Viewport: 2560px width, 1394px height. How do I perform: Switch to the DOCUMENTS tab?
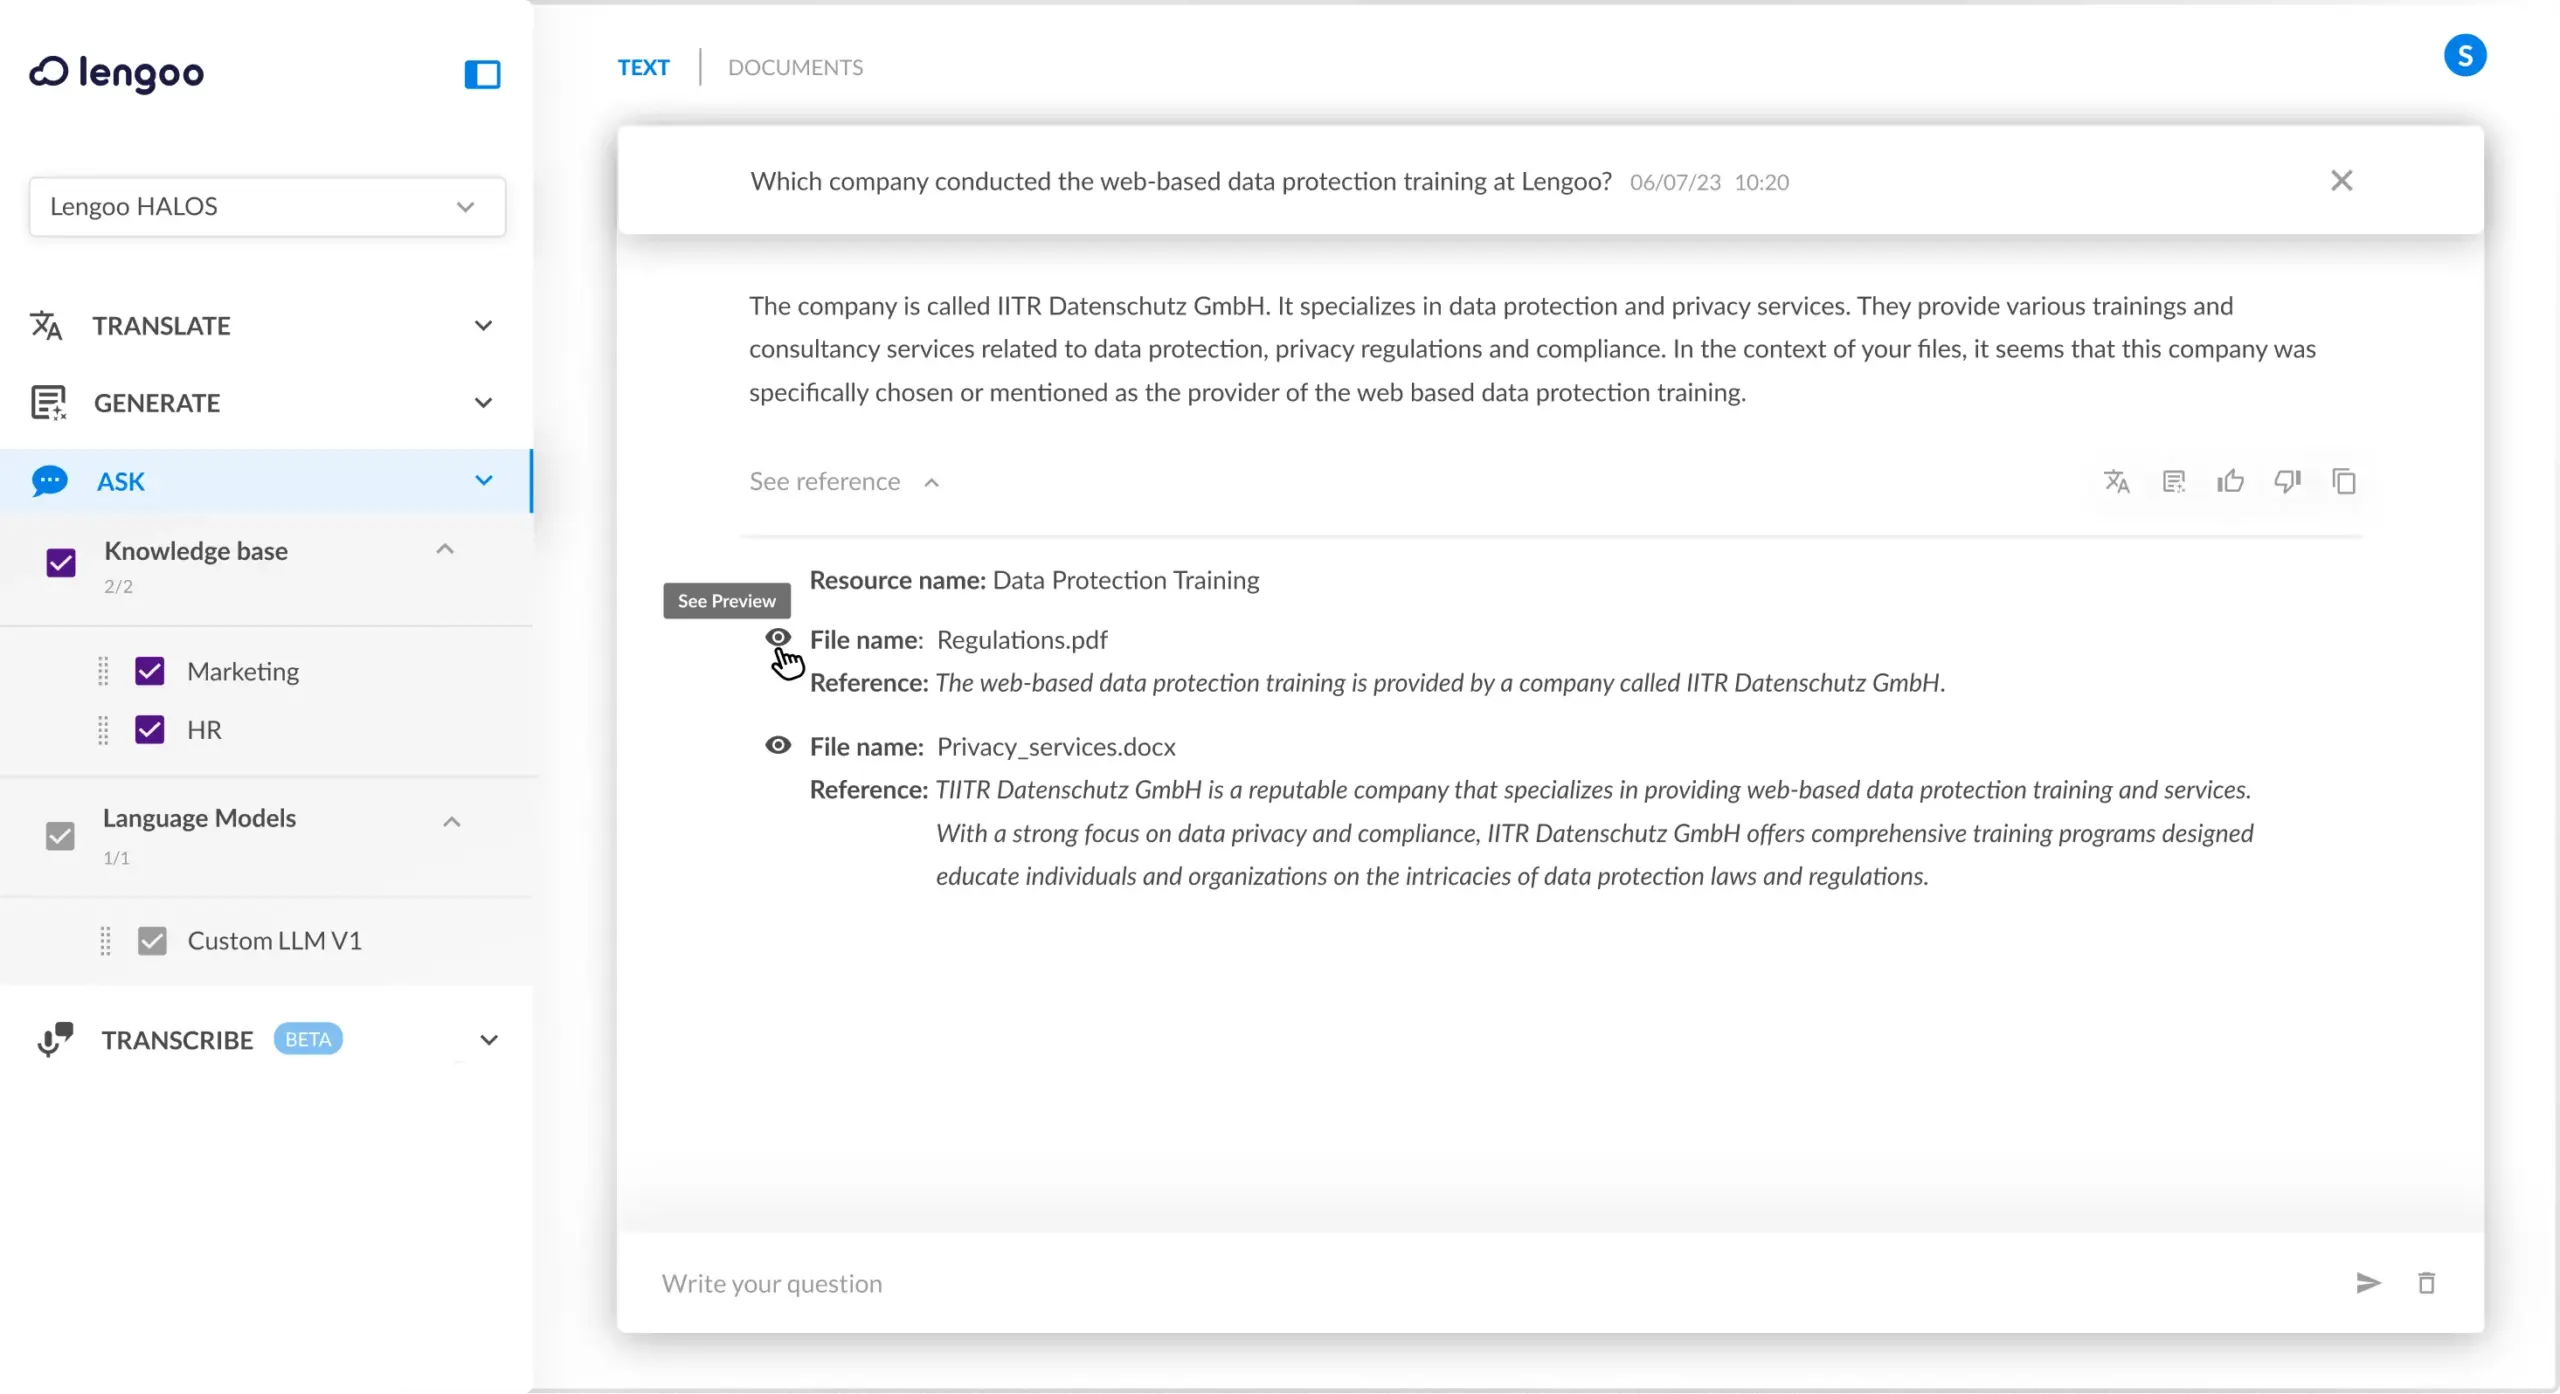[x=795, y=67]
